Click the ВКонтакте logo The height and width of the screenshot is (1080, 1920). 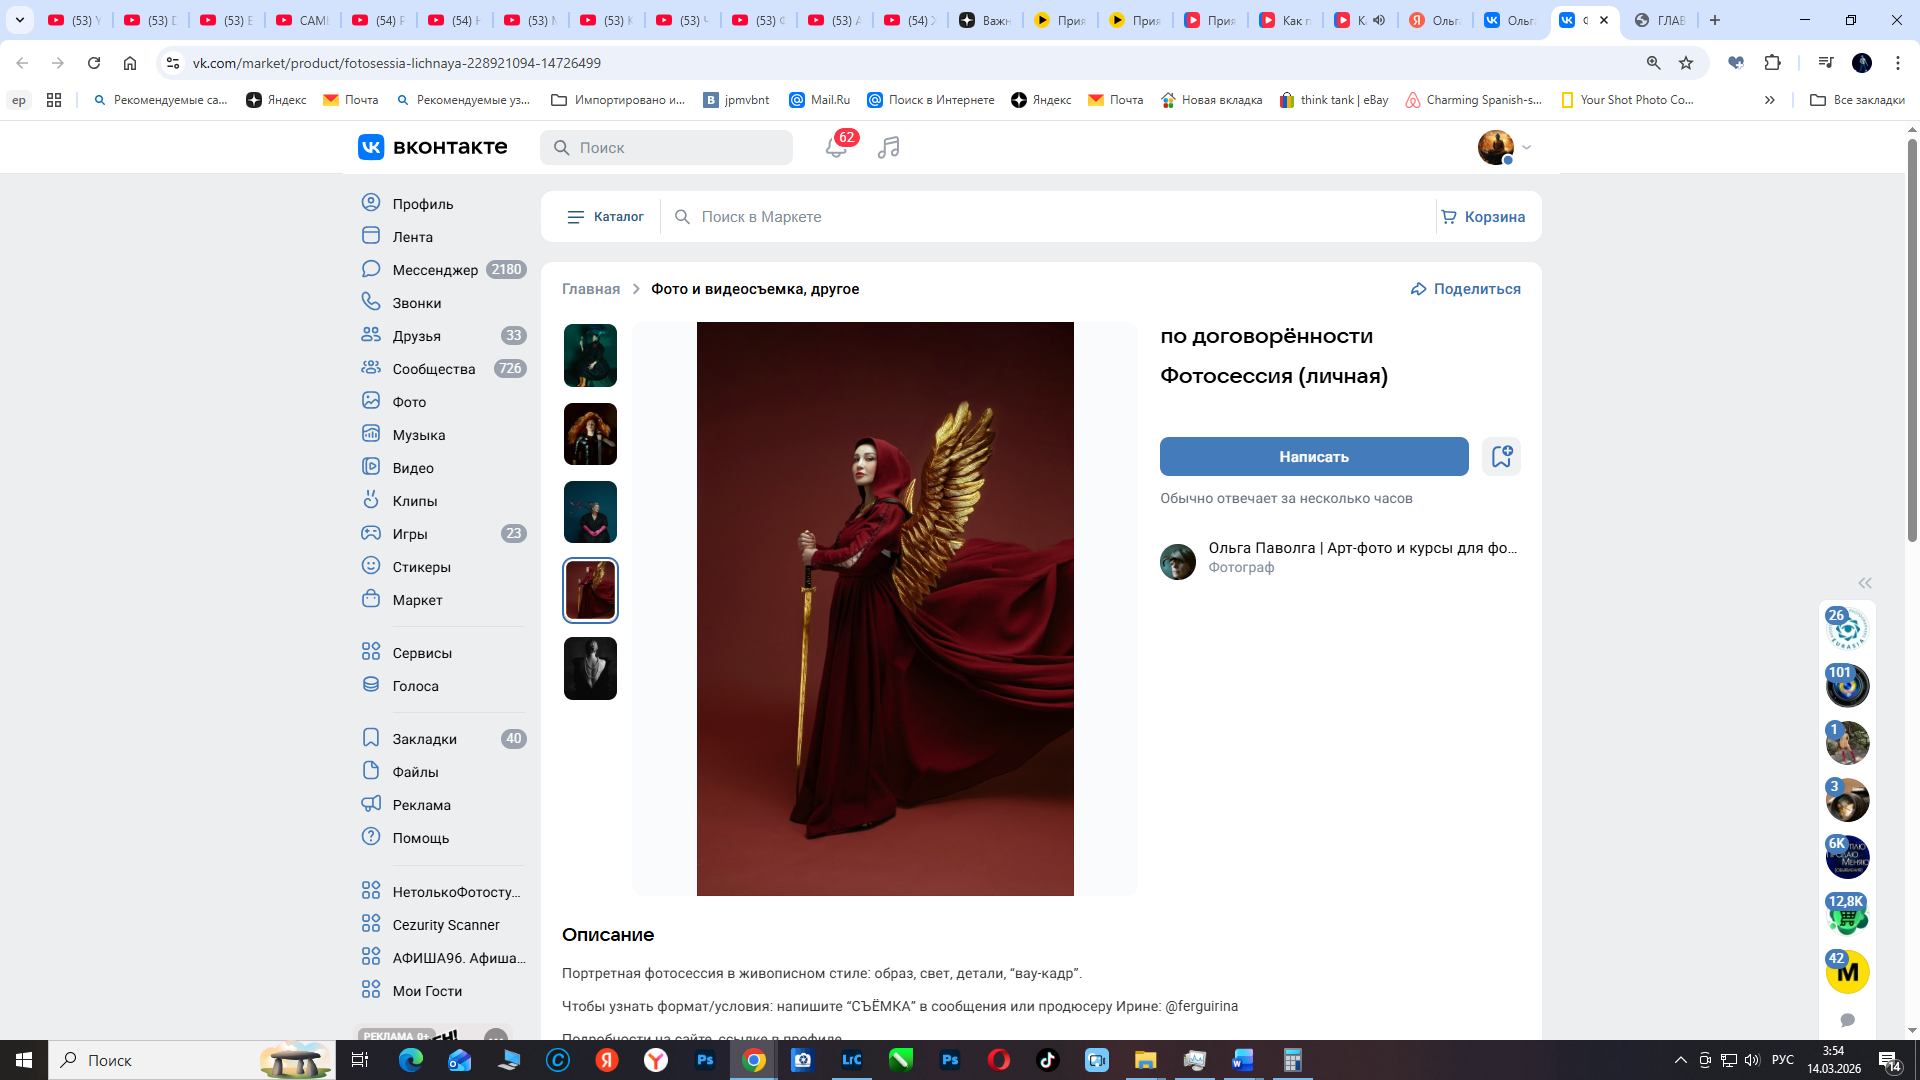click(x=433, y=147)
